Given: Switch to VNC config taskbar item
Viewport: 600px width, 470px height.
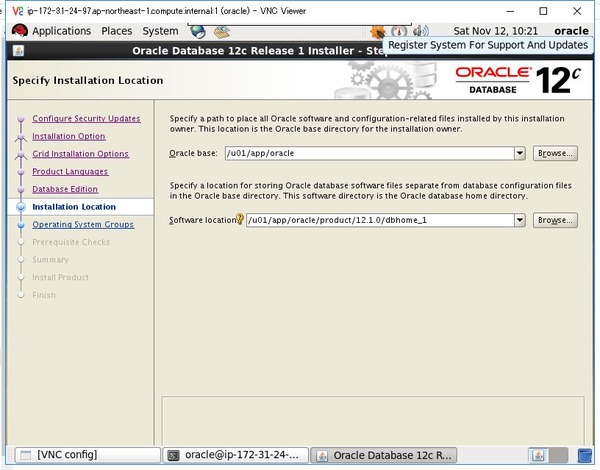Looking at the screenshot, I should tap(88, 455).
